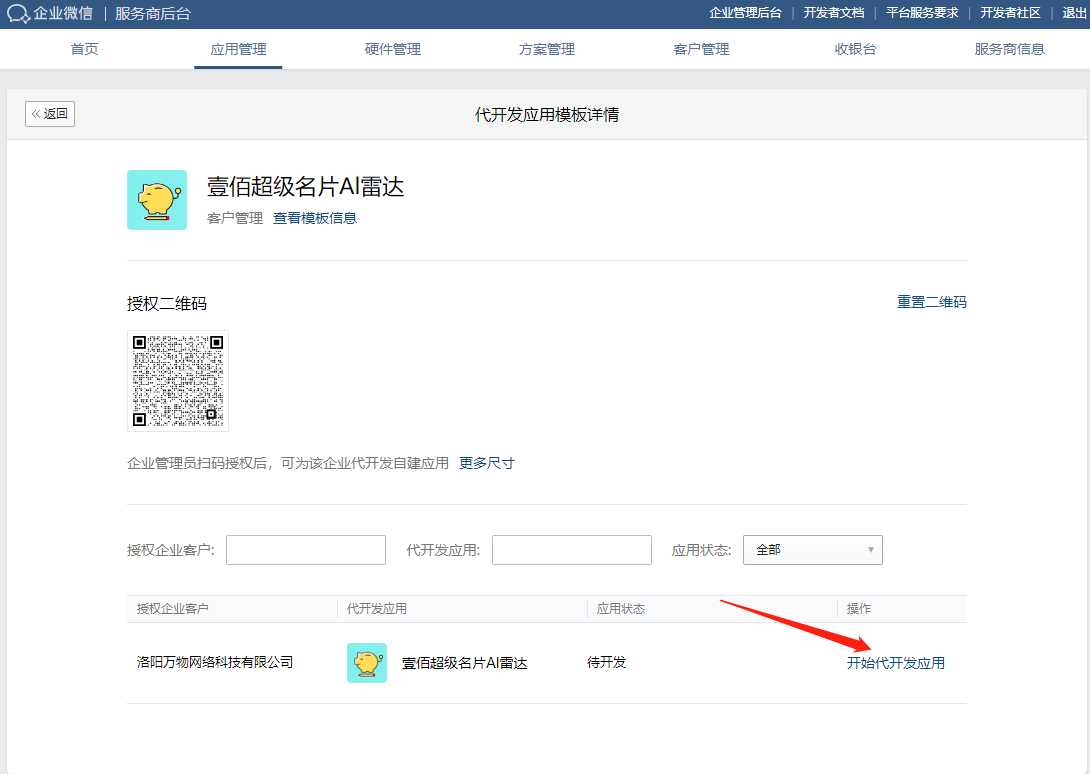This screenshot has height=774, width=1090.
Task: Go to 客户管理 tab
Action: tap(701, 49)
